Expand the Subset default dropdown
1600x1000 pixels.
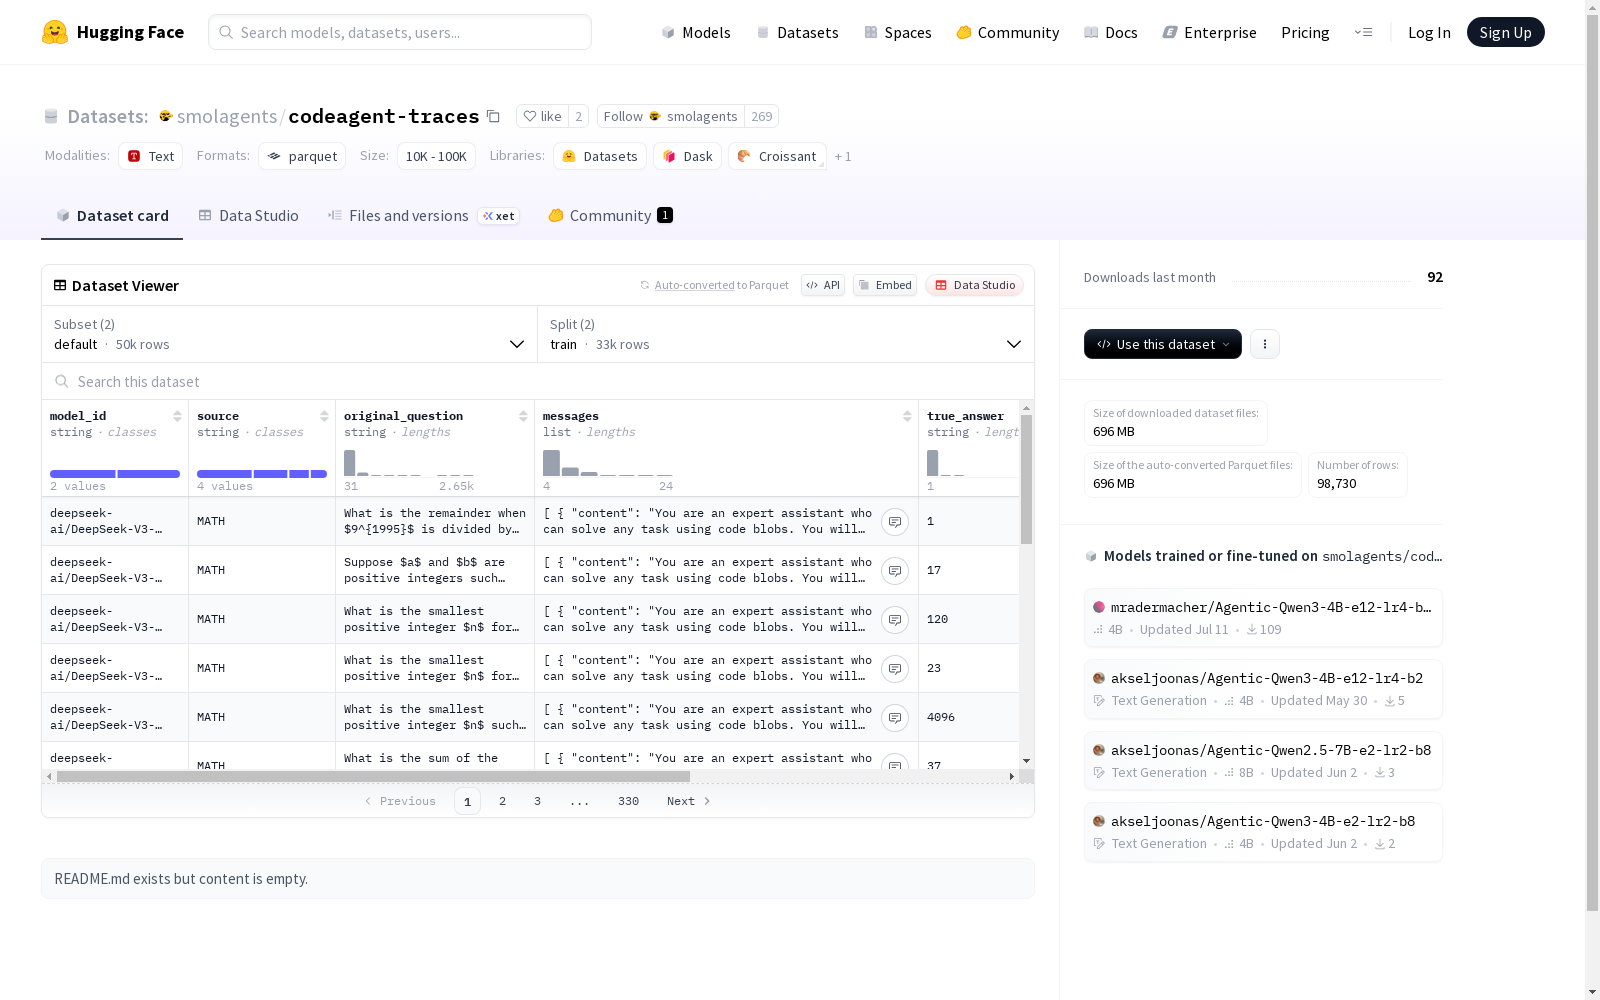pos(290,334)
